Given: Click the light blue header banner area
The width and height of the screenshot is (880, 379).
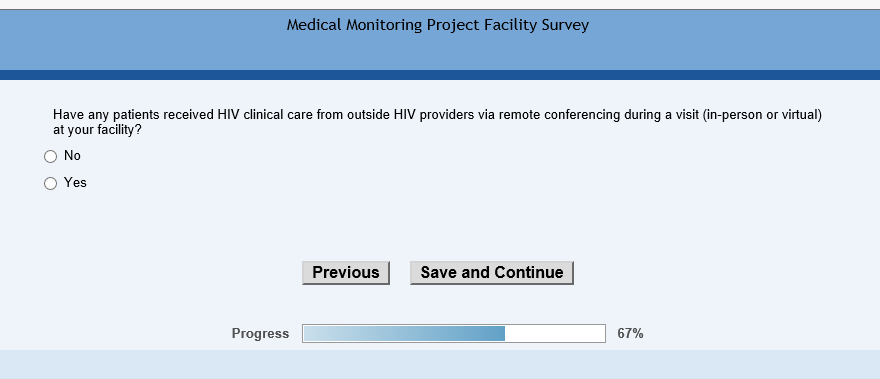Looking at the screenshot, I should coord(440,40).
